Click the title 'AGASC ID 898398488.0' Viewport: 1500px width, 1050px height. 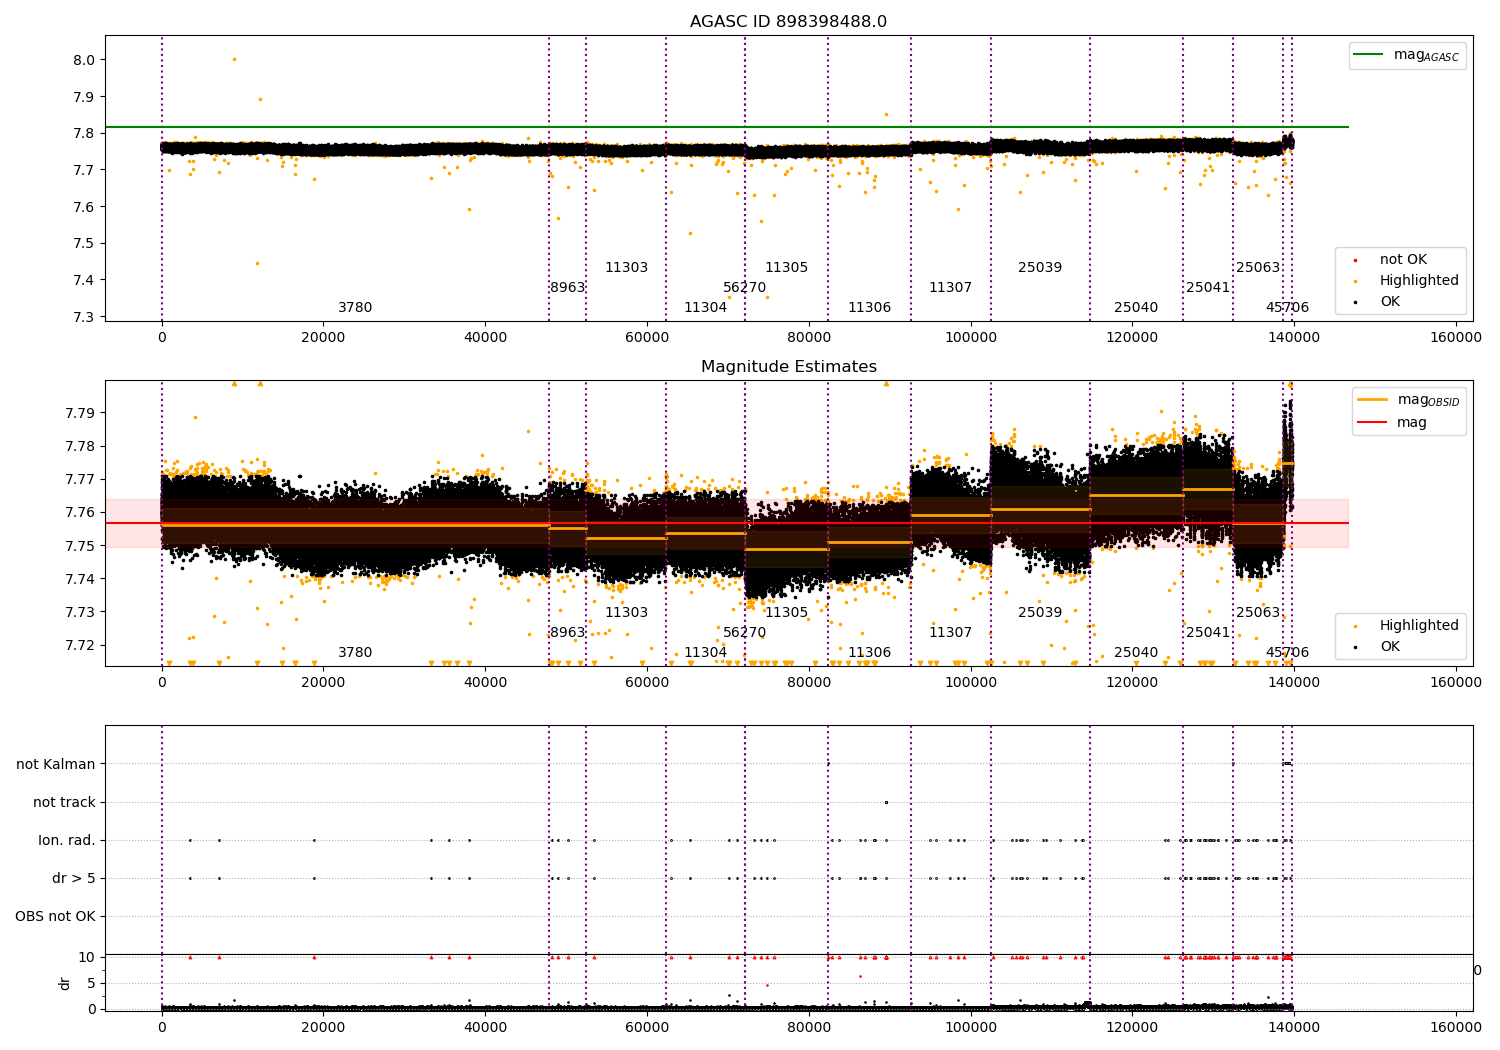point(788,22)
